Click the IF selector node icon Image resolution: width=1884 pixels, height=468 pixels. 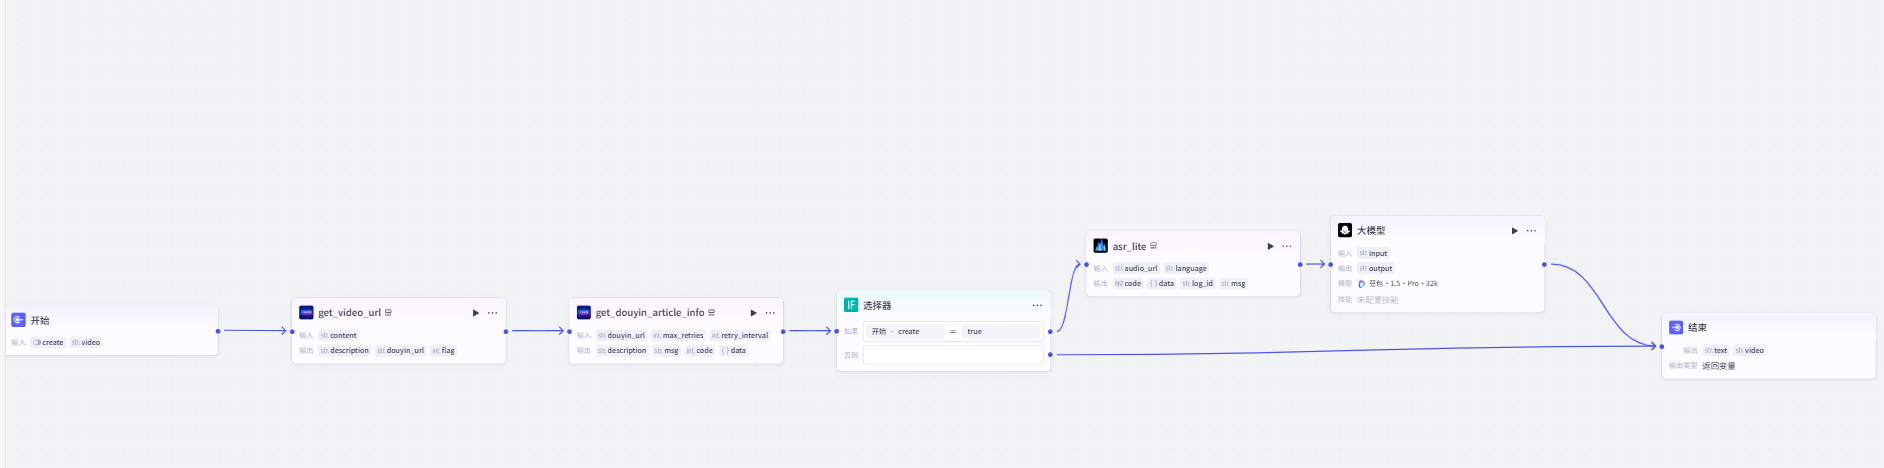[851, 305]
